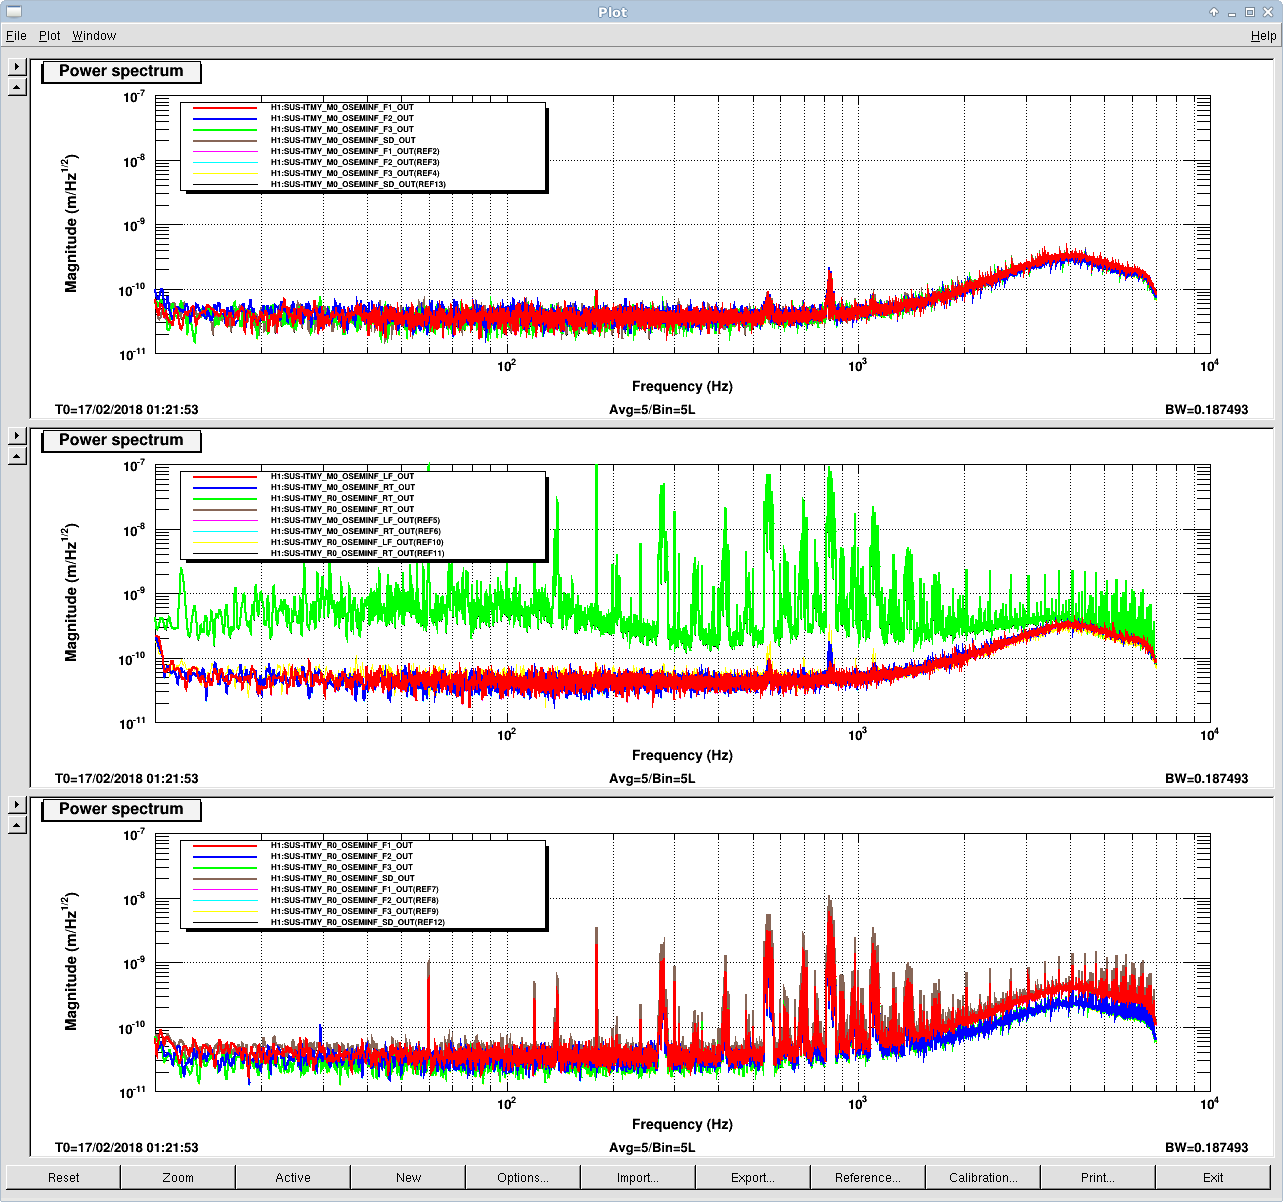
Task: Toggle Zoom mode in bottom button bar
Action: 178,1177
